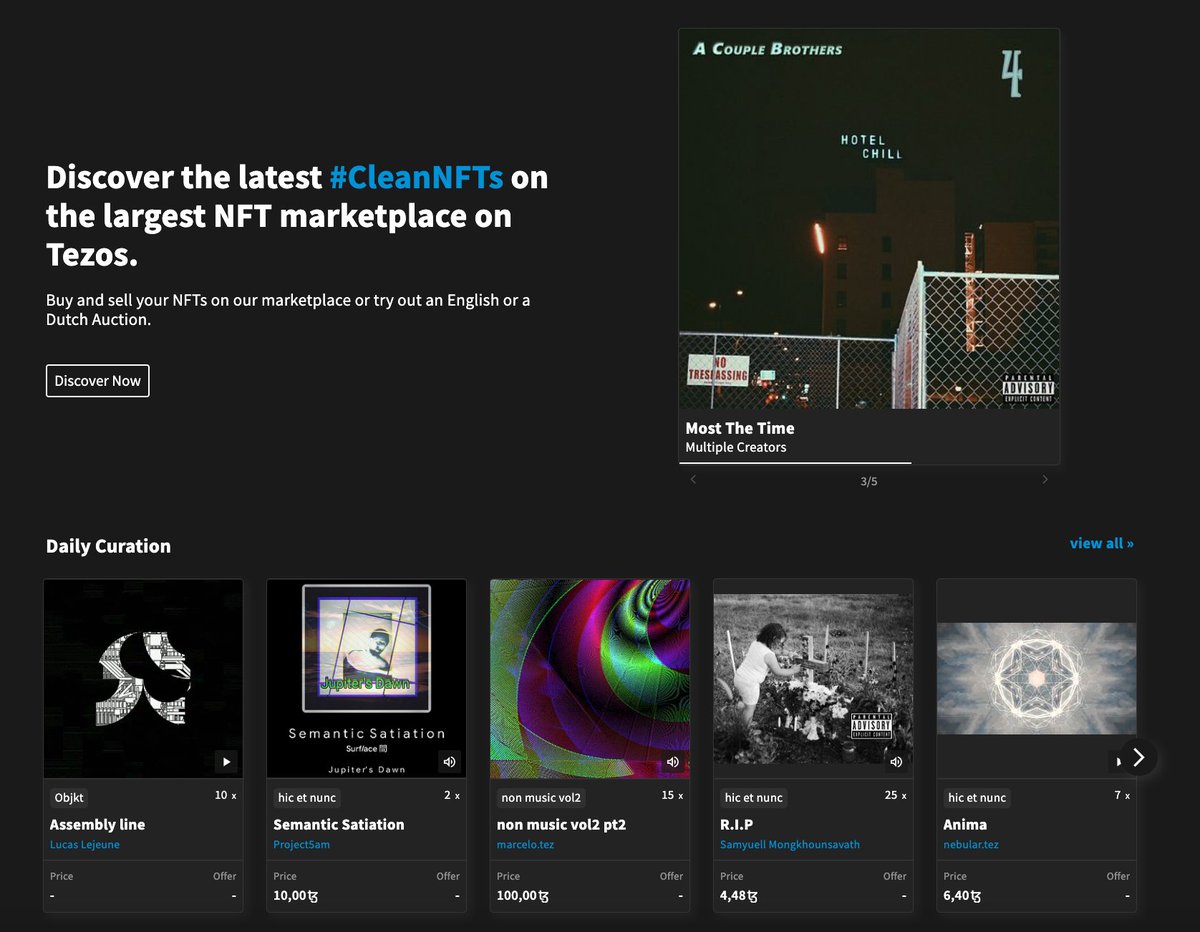This screenshot has width=1200, height=932.
Task: Click the 25 x edition count
Action: 896,796
